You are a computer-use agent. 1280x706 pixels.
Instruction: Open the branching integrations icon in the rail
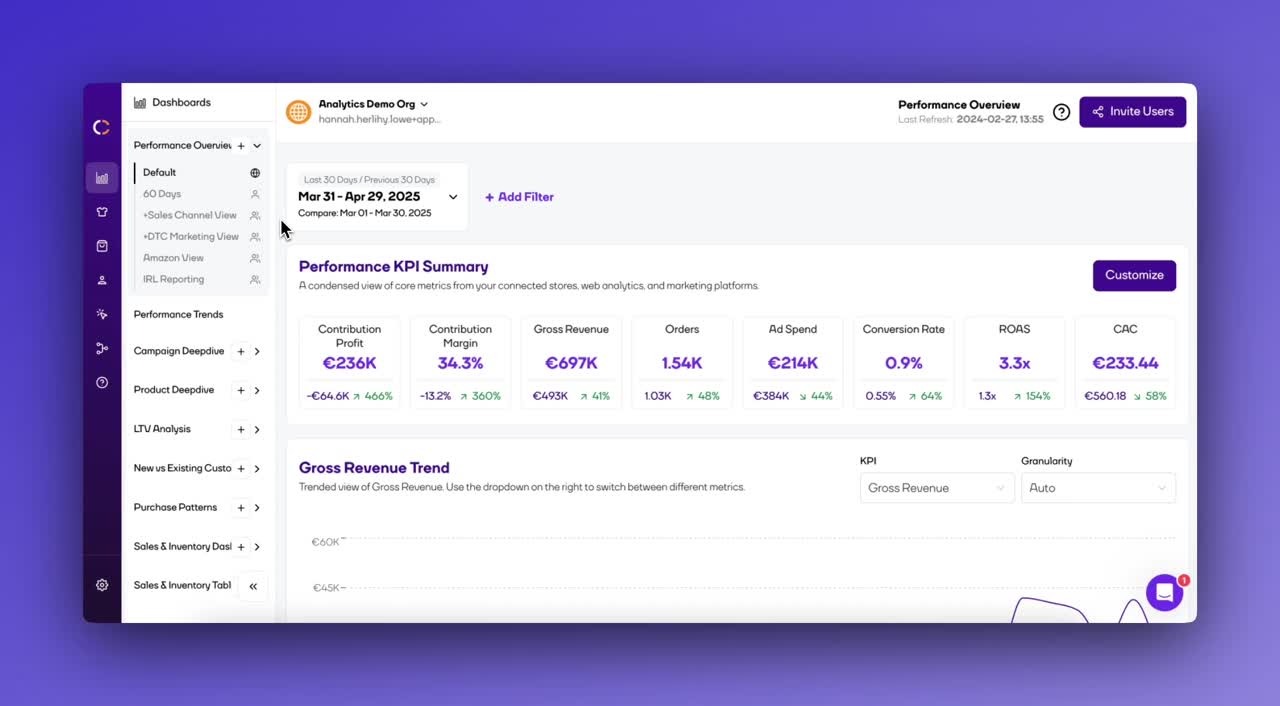[102, 348]
